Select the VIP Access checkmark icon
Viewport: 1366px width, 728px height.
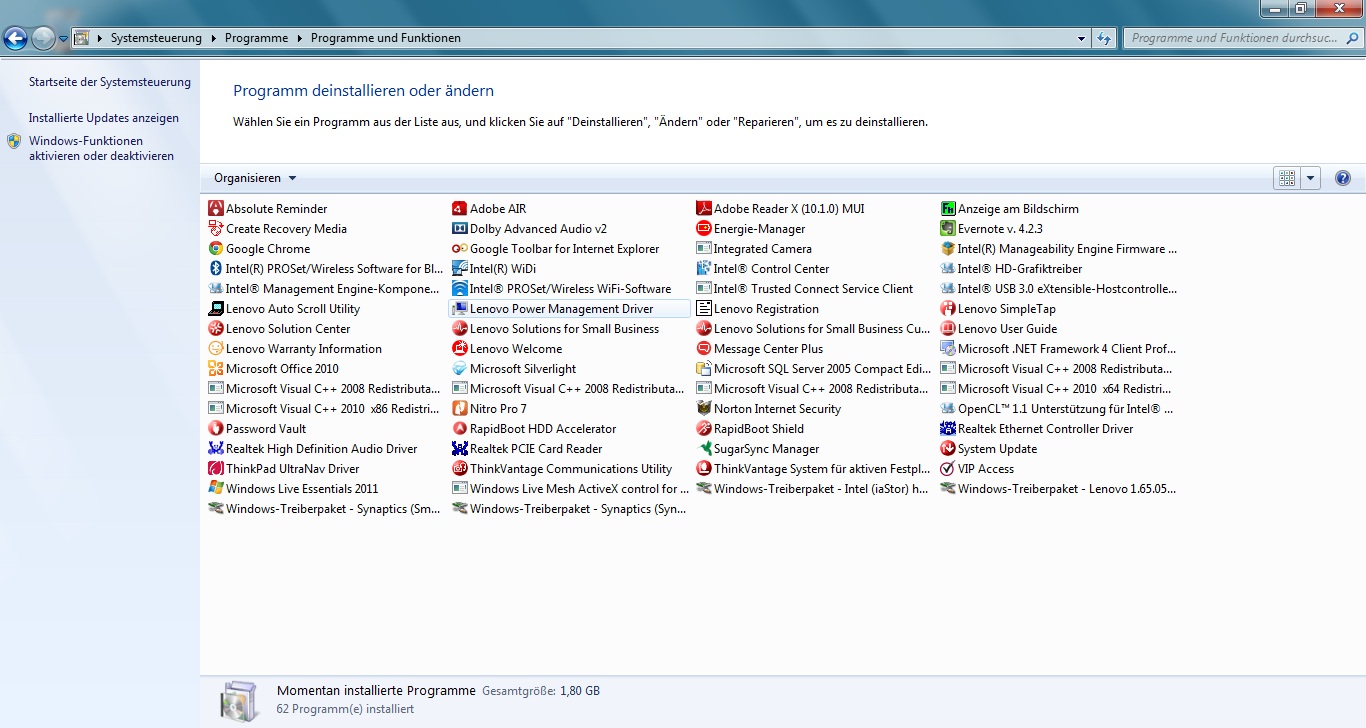pyautogui.click(x=947, y=469)
